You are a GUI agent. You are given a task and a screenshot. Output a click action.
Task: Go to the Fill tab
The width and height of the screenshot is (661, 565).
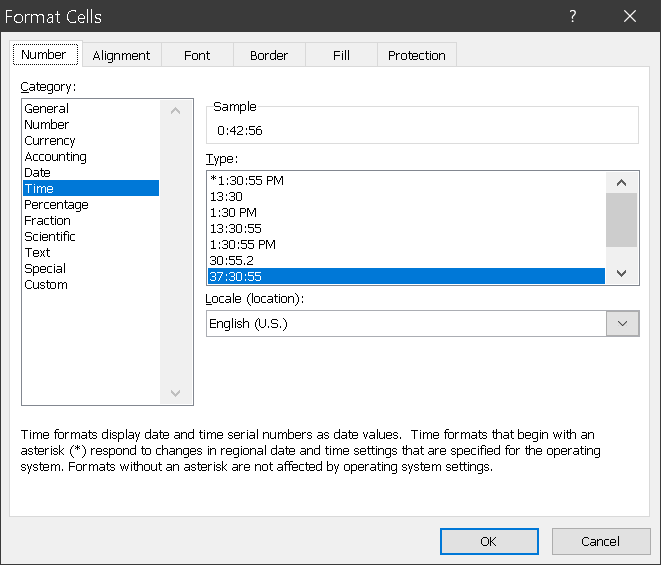(x=341, y=55)
